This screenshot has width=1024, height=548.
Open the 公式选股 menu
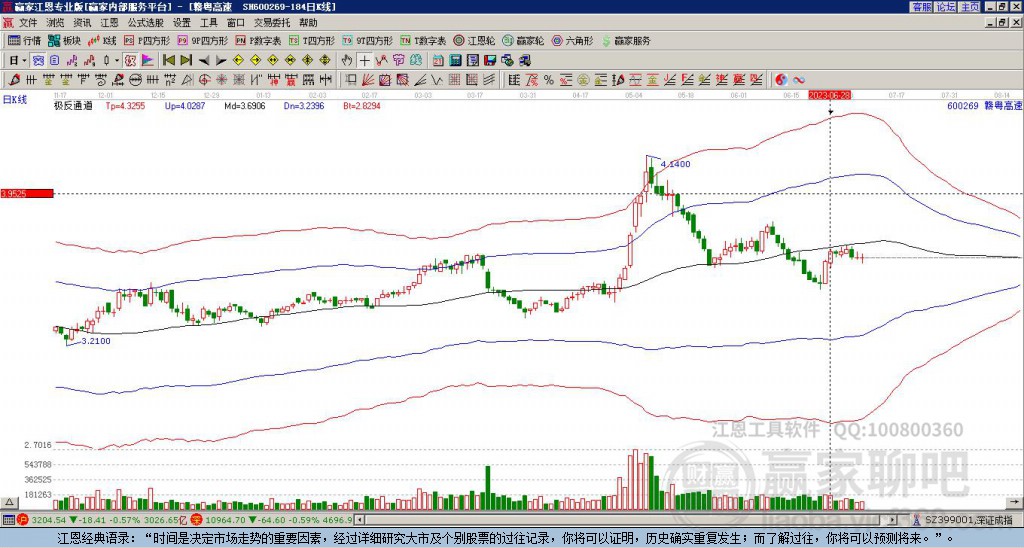[145, 23]
